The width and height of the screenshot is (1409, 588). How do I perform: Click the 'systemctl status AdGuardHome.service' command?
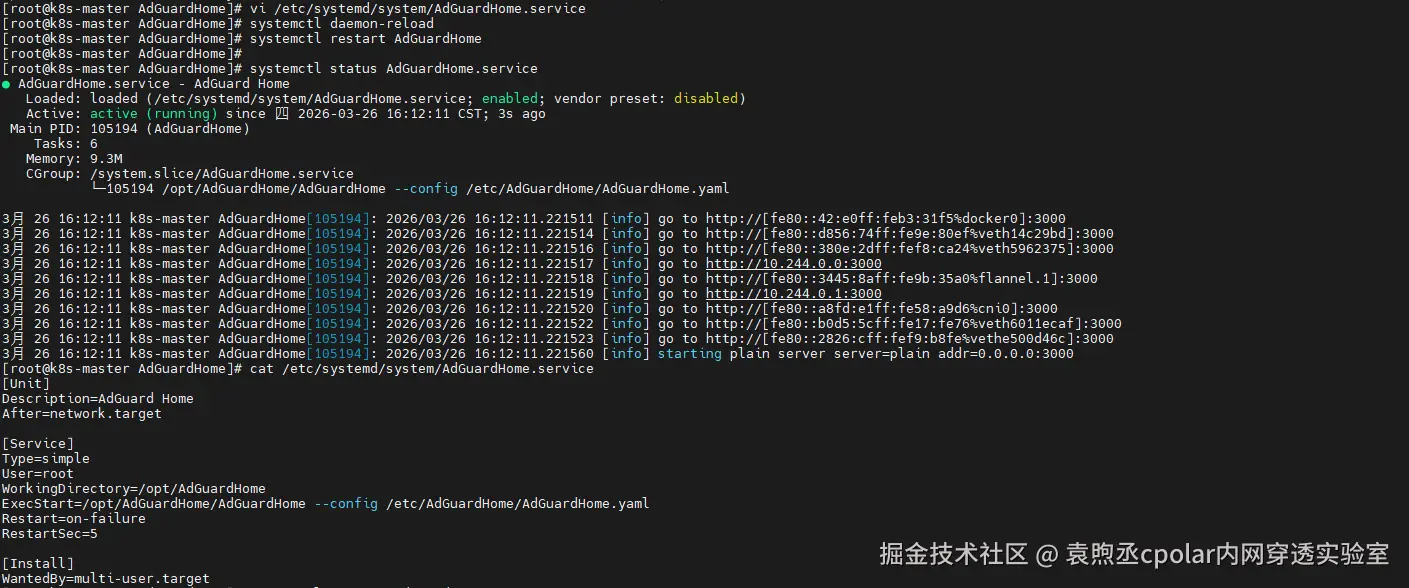coord(394,69)
